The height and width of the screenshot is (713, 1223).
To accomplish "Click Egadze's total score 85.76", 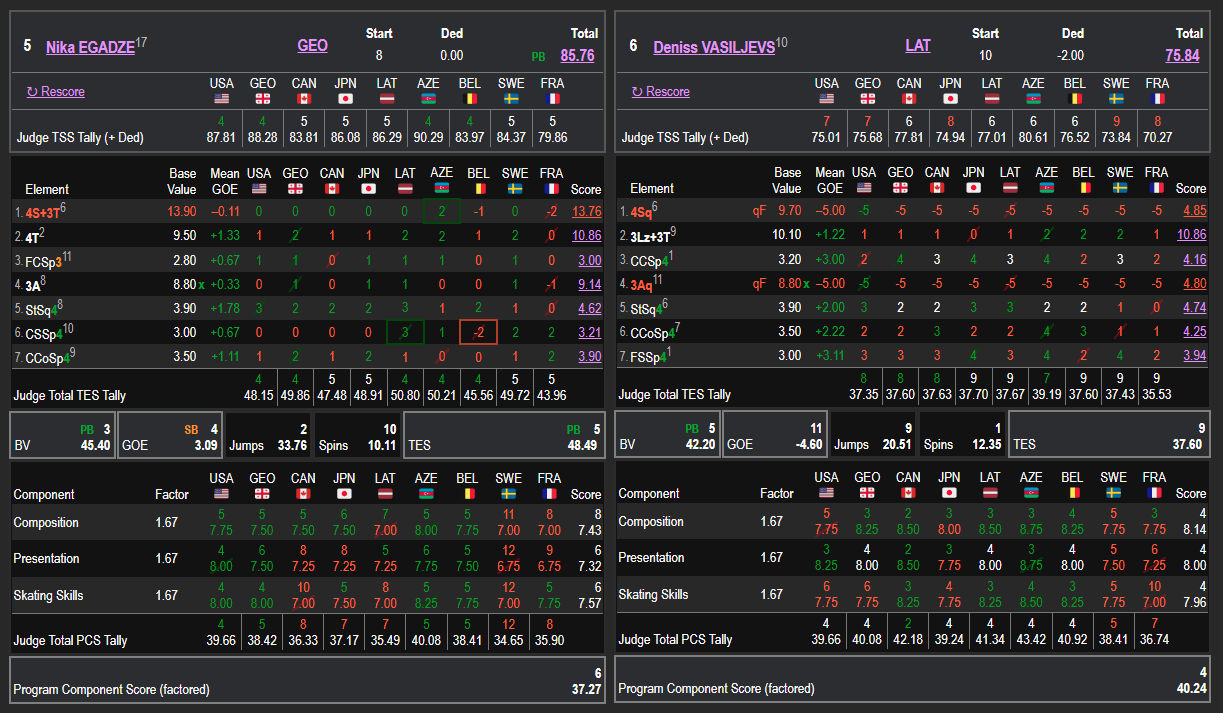I will (577, 56).
